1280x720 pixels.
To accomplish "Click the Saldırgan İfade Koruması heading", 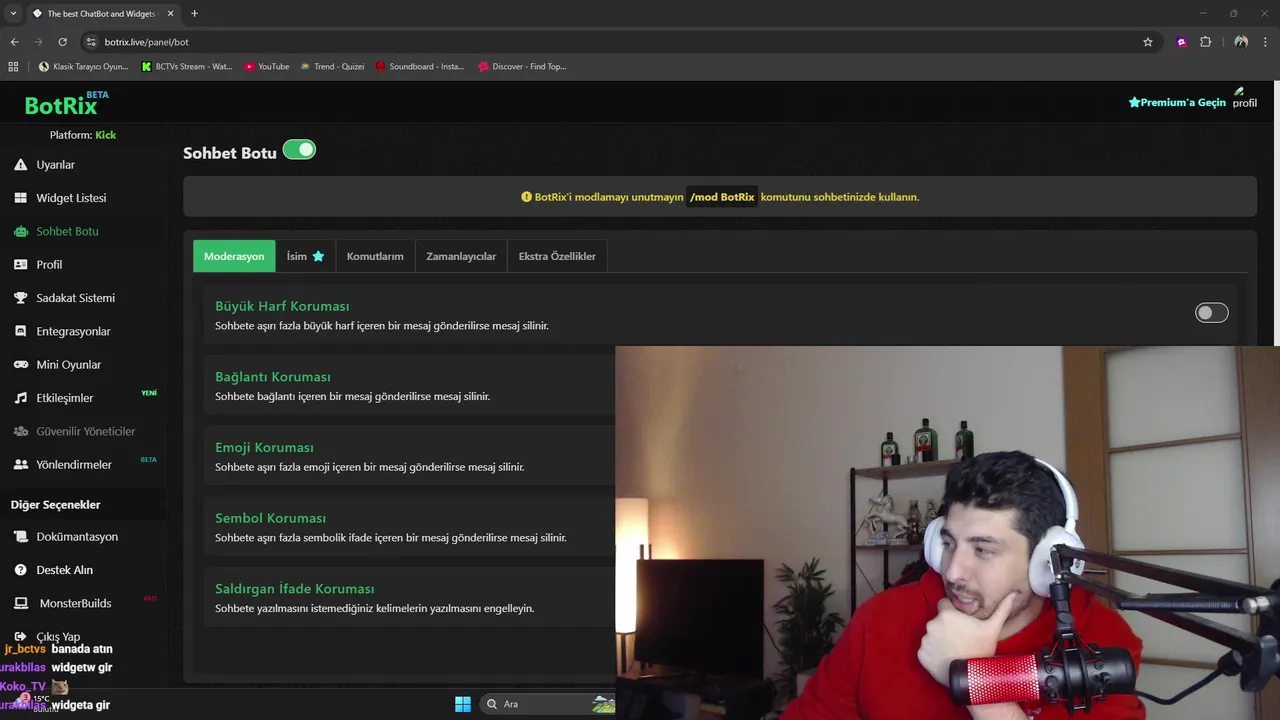I will click(295, 589).
